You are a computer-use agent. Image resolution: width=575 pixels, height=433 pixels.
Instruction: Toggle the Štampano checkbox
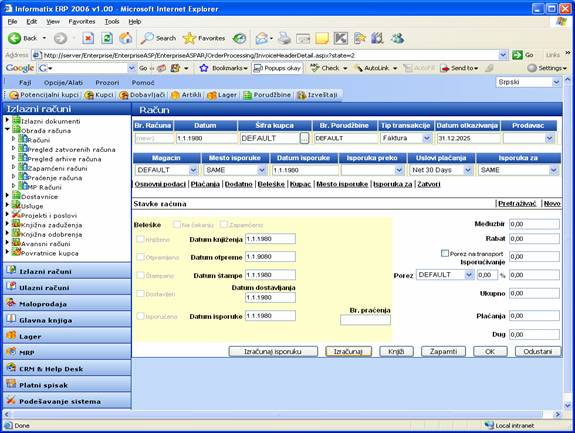(140, 275)
